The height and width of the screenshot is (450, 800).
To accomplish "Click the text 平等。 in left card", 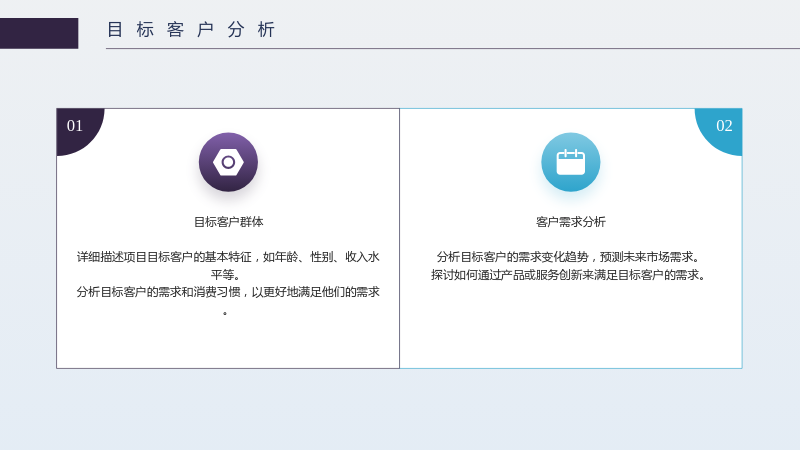I will click(225, 274).
